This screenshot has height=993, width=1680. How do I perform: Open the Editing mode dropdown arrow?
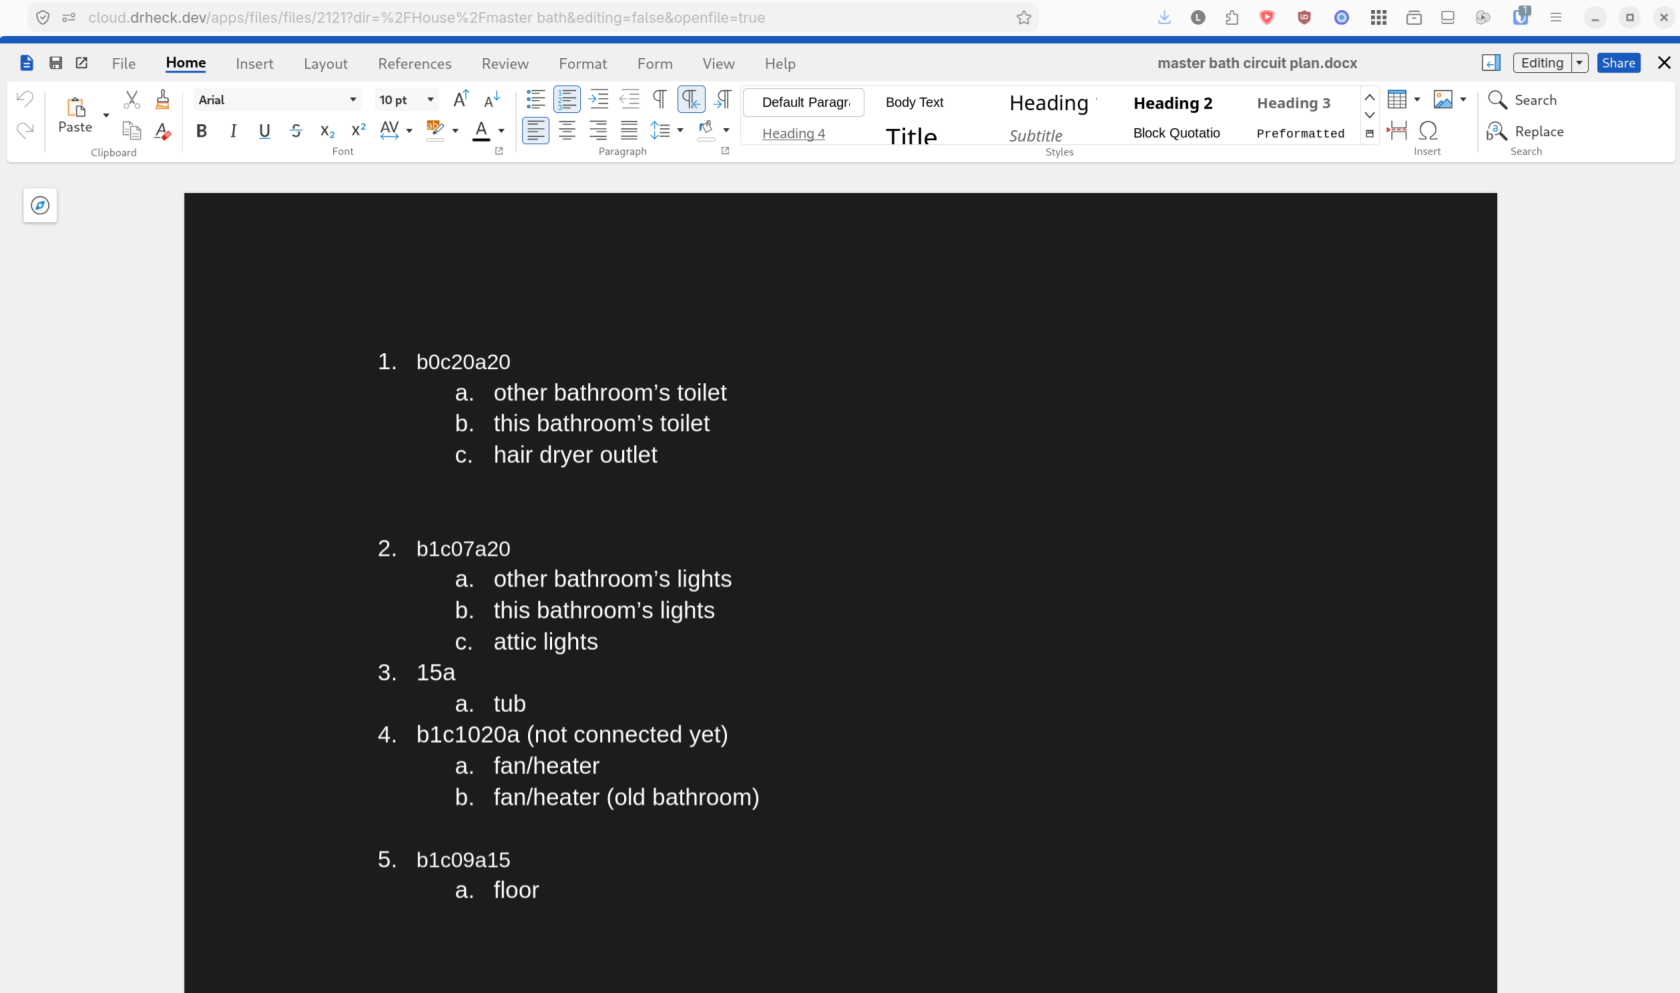click(x=1580, y=63)
